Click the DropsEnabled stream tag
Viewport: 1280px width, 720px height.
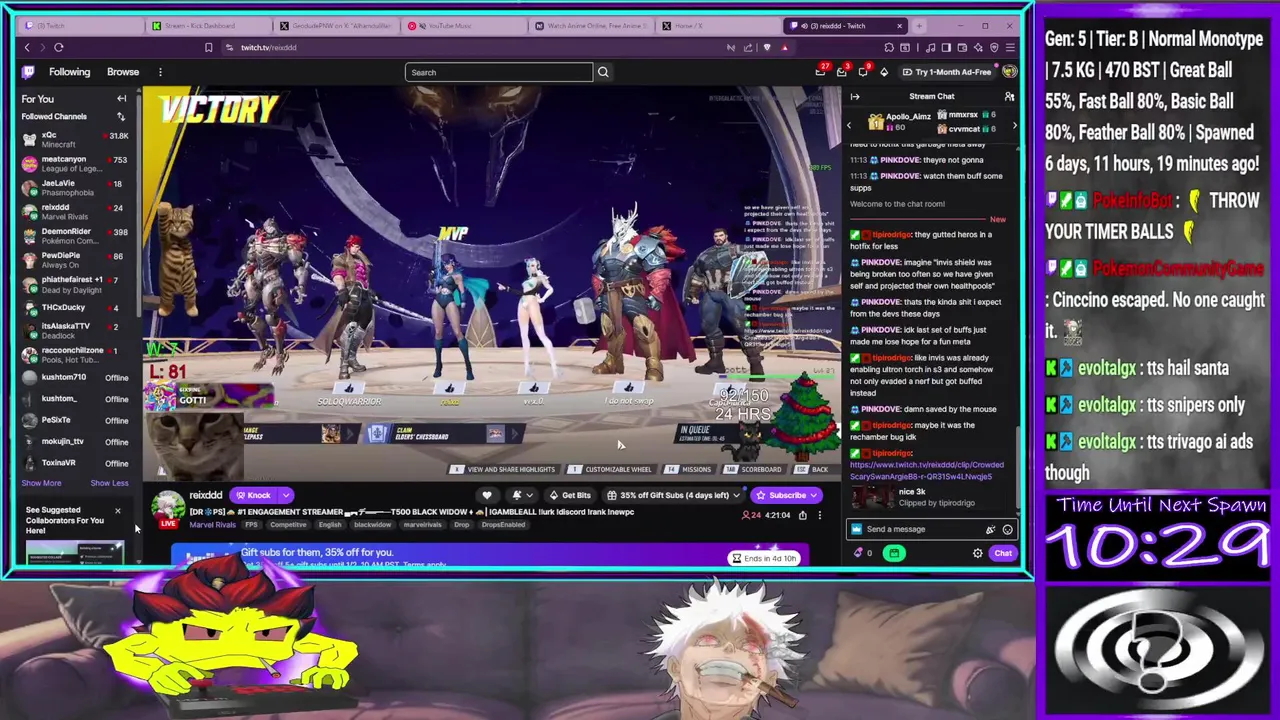coord(503,524)
